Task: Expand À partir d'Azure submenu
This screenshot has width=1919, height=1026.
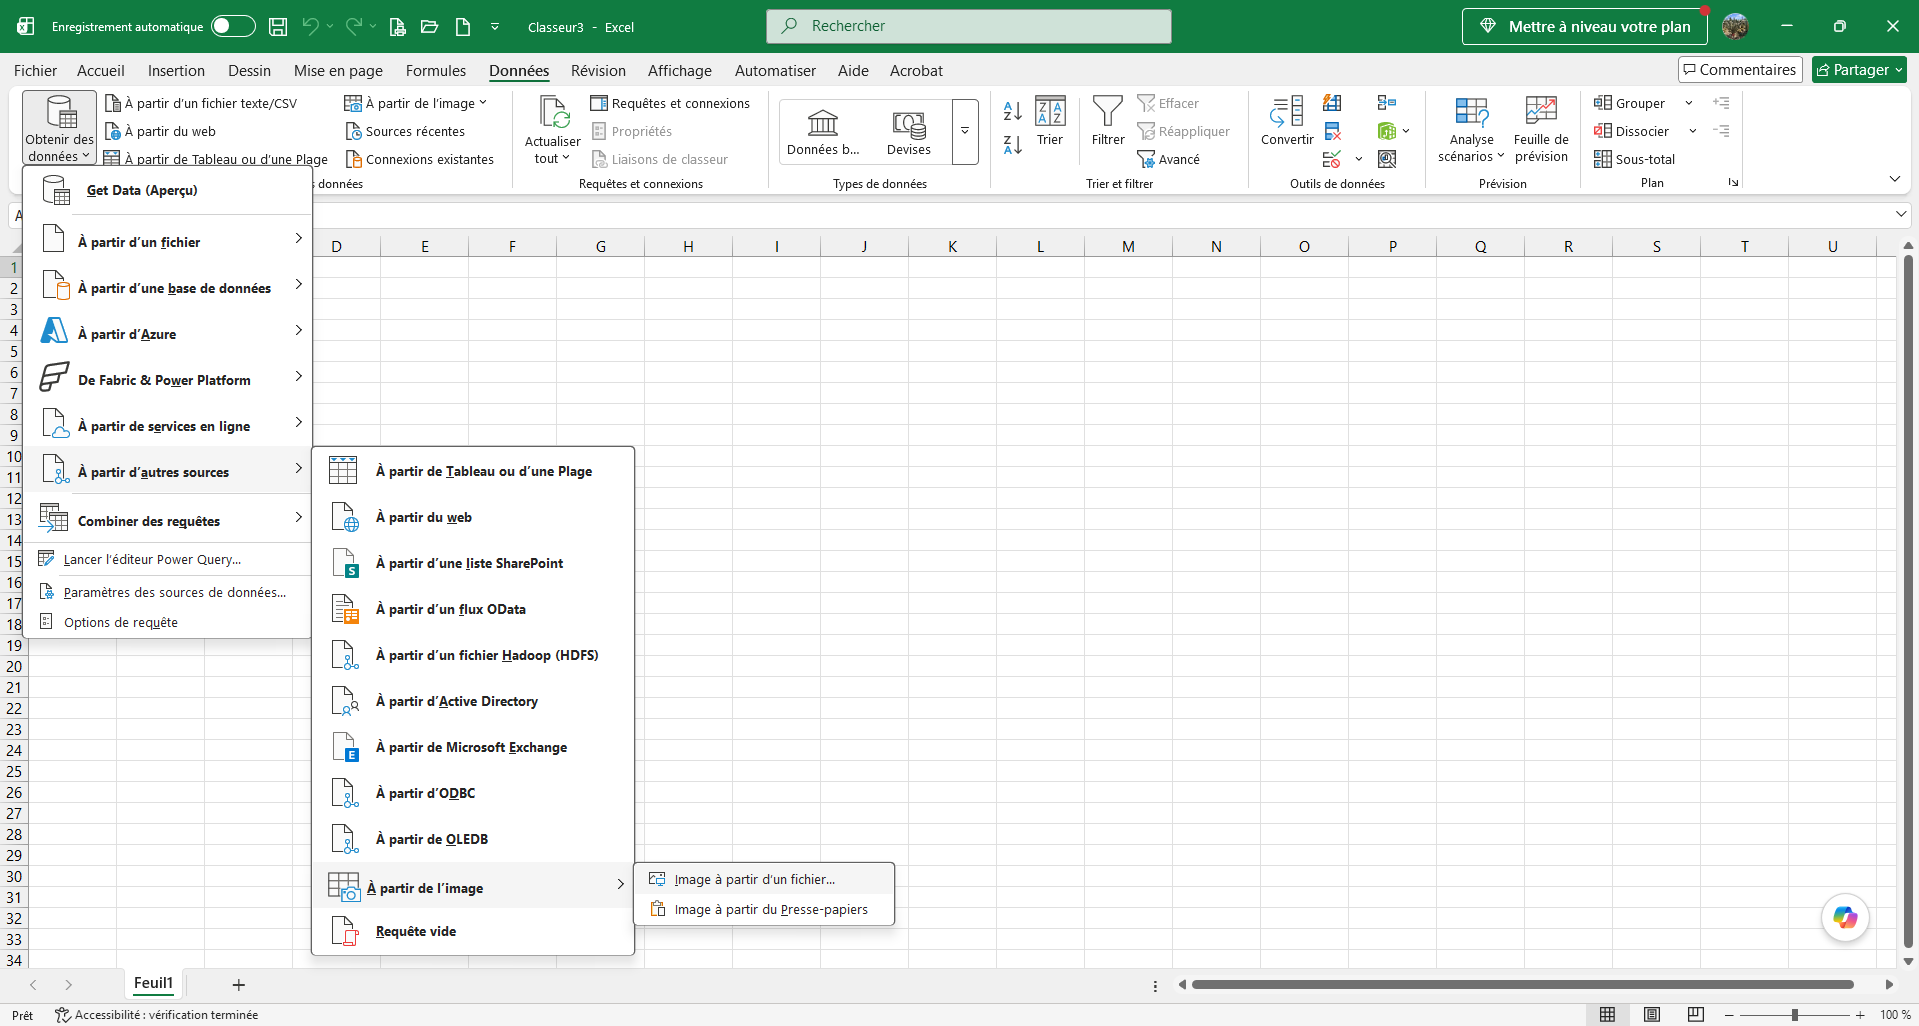Action: point(167,333)
